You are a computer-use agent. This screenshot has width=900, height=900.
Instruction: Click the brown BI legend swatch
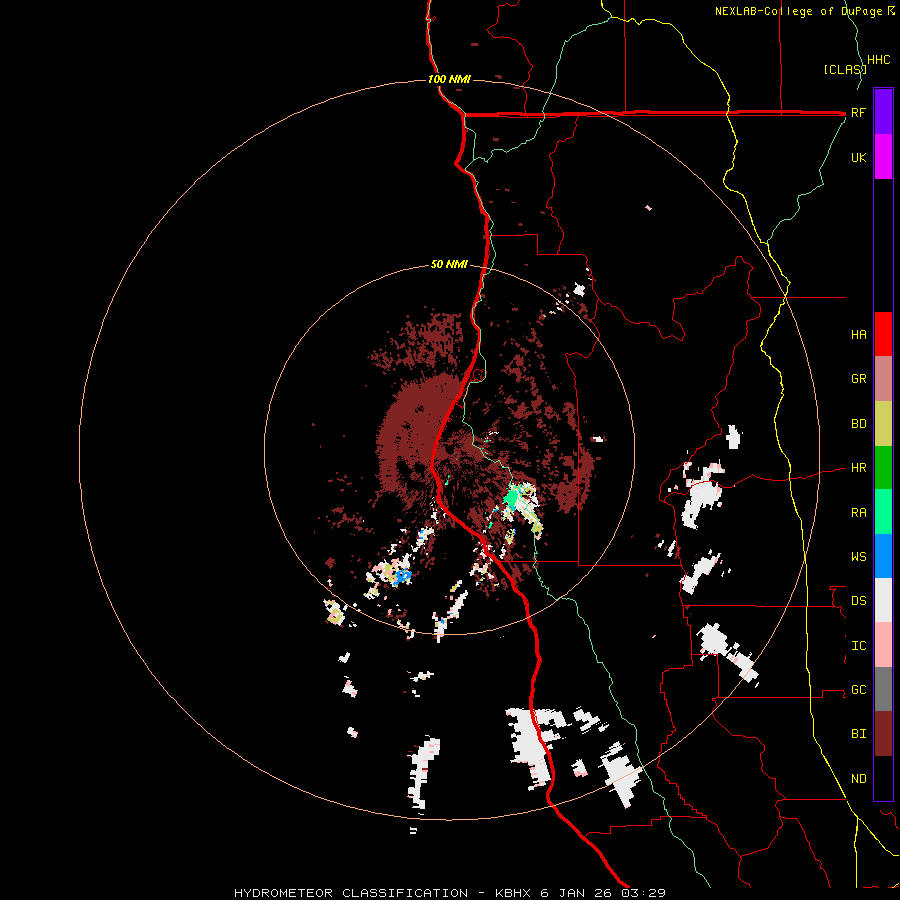pos(883,734)
